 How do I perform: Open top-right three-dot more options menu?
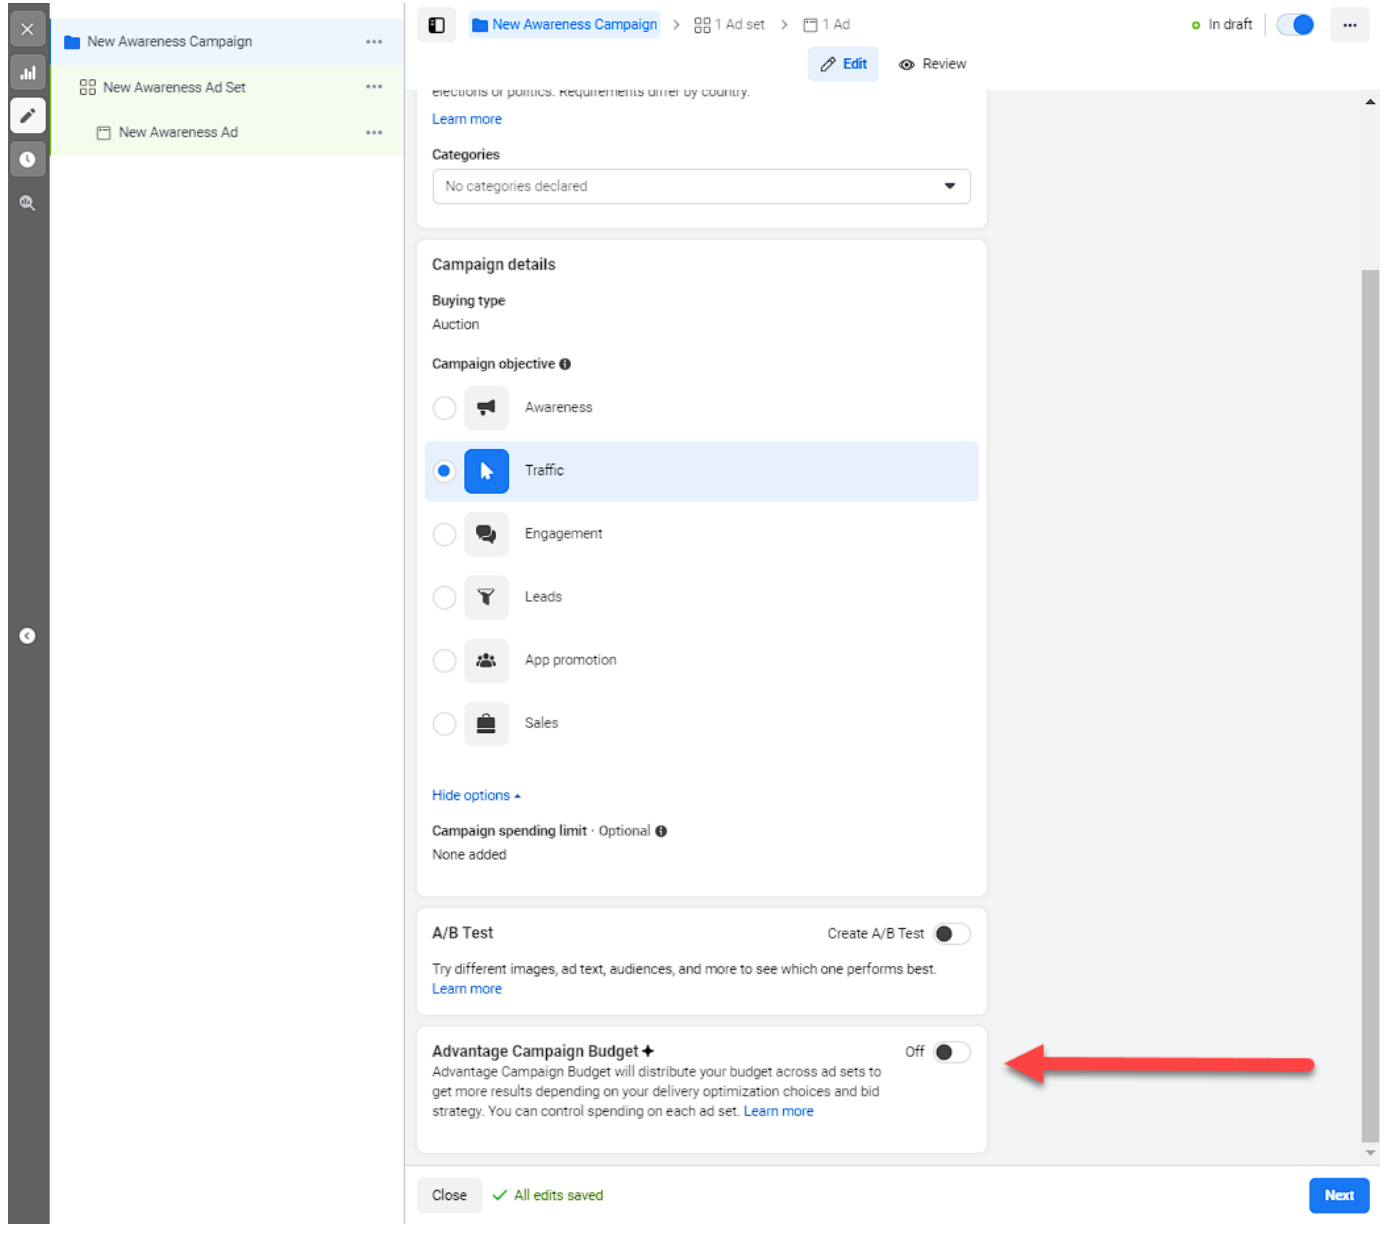1349,25
